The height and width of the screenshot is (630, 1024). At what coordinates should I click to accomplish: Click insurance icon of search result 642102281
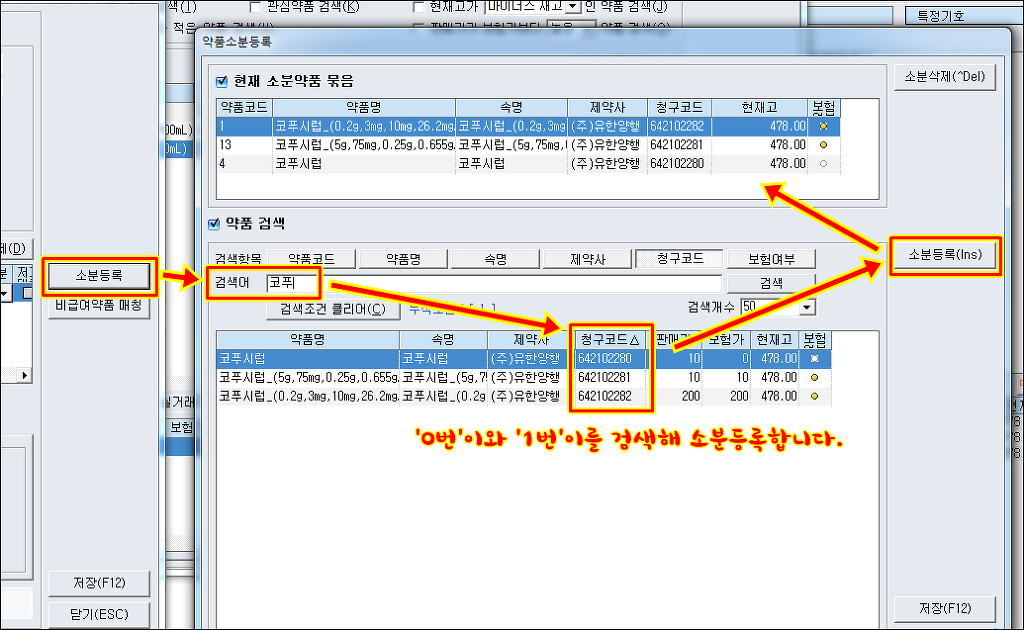(x=815, y=378)
